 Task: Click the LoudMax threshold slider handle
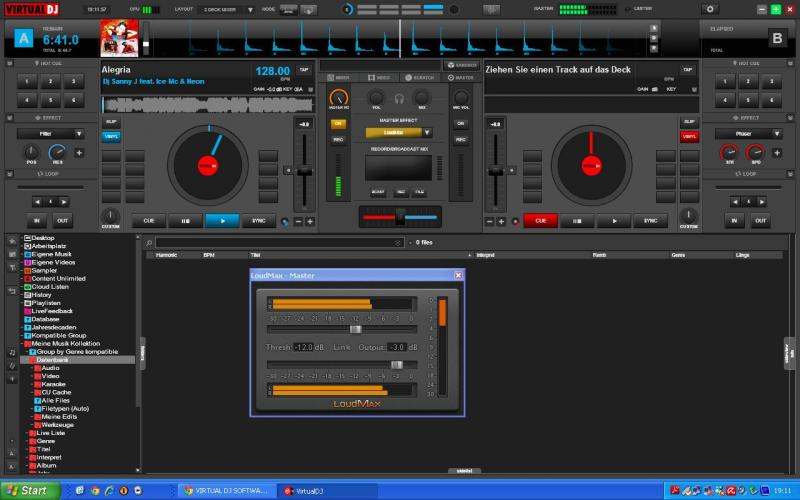pos(355,329)
